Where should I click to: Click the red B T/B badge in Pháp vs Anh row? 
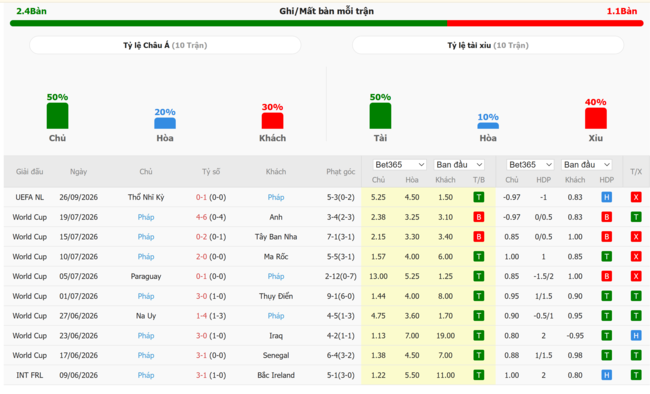(478, 217)
